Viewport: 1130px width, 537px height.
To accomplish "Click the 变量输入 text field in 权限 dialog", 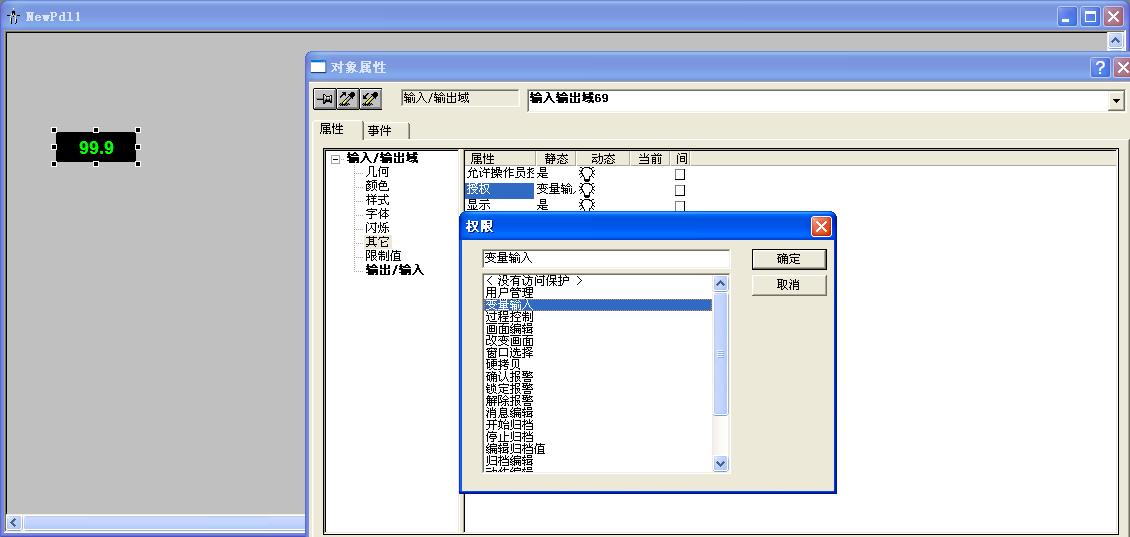I will click(606, 258).
